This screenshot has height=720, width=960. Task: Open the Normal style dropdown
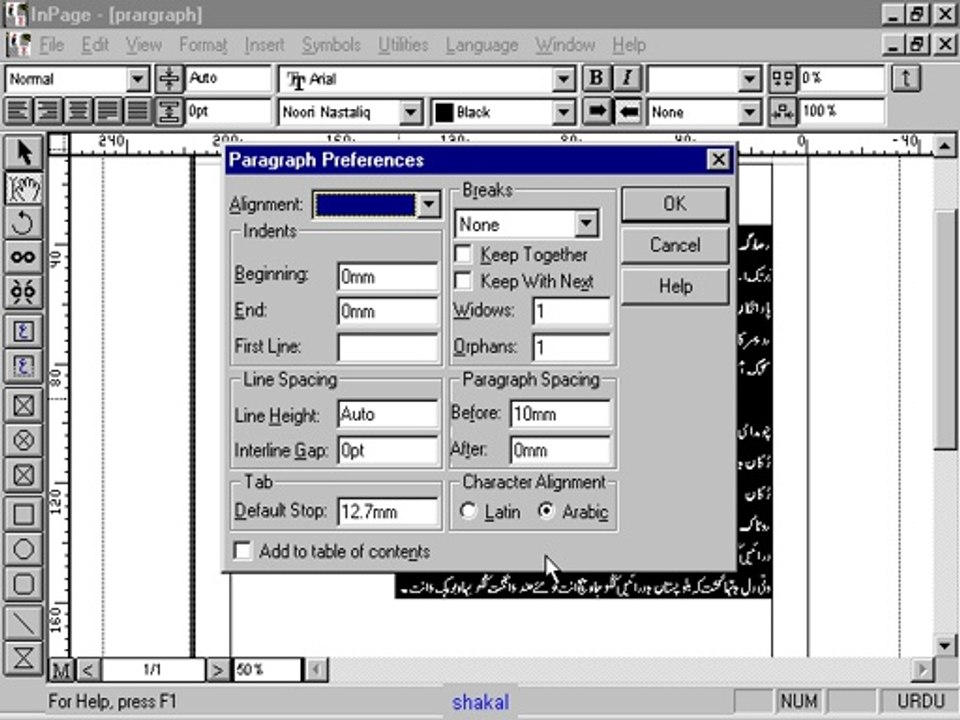click(x=137, y=79)
